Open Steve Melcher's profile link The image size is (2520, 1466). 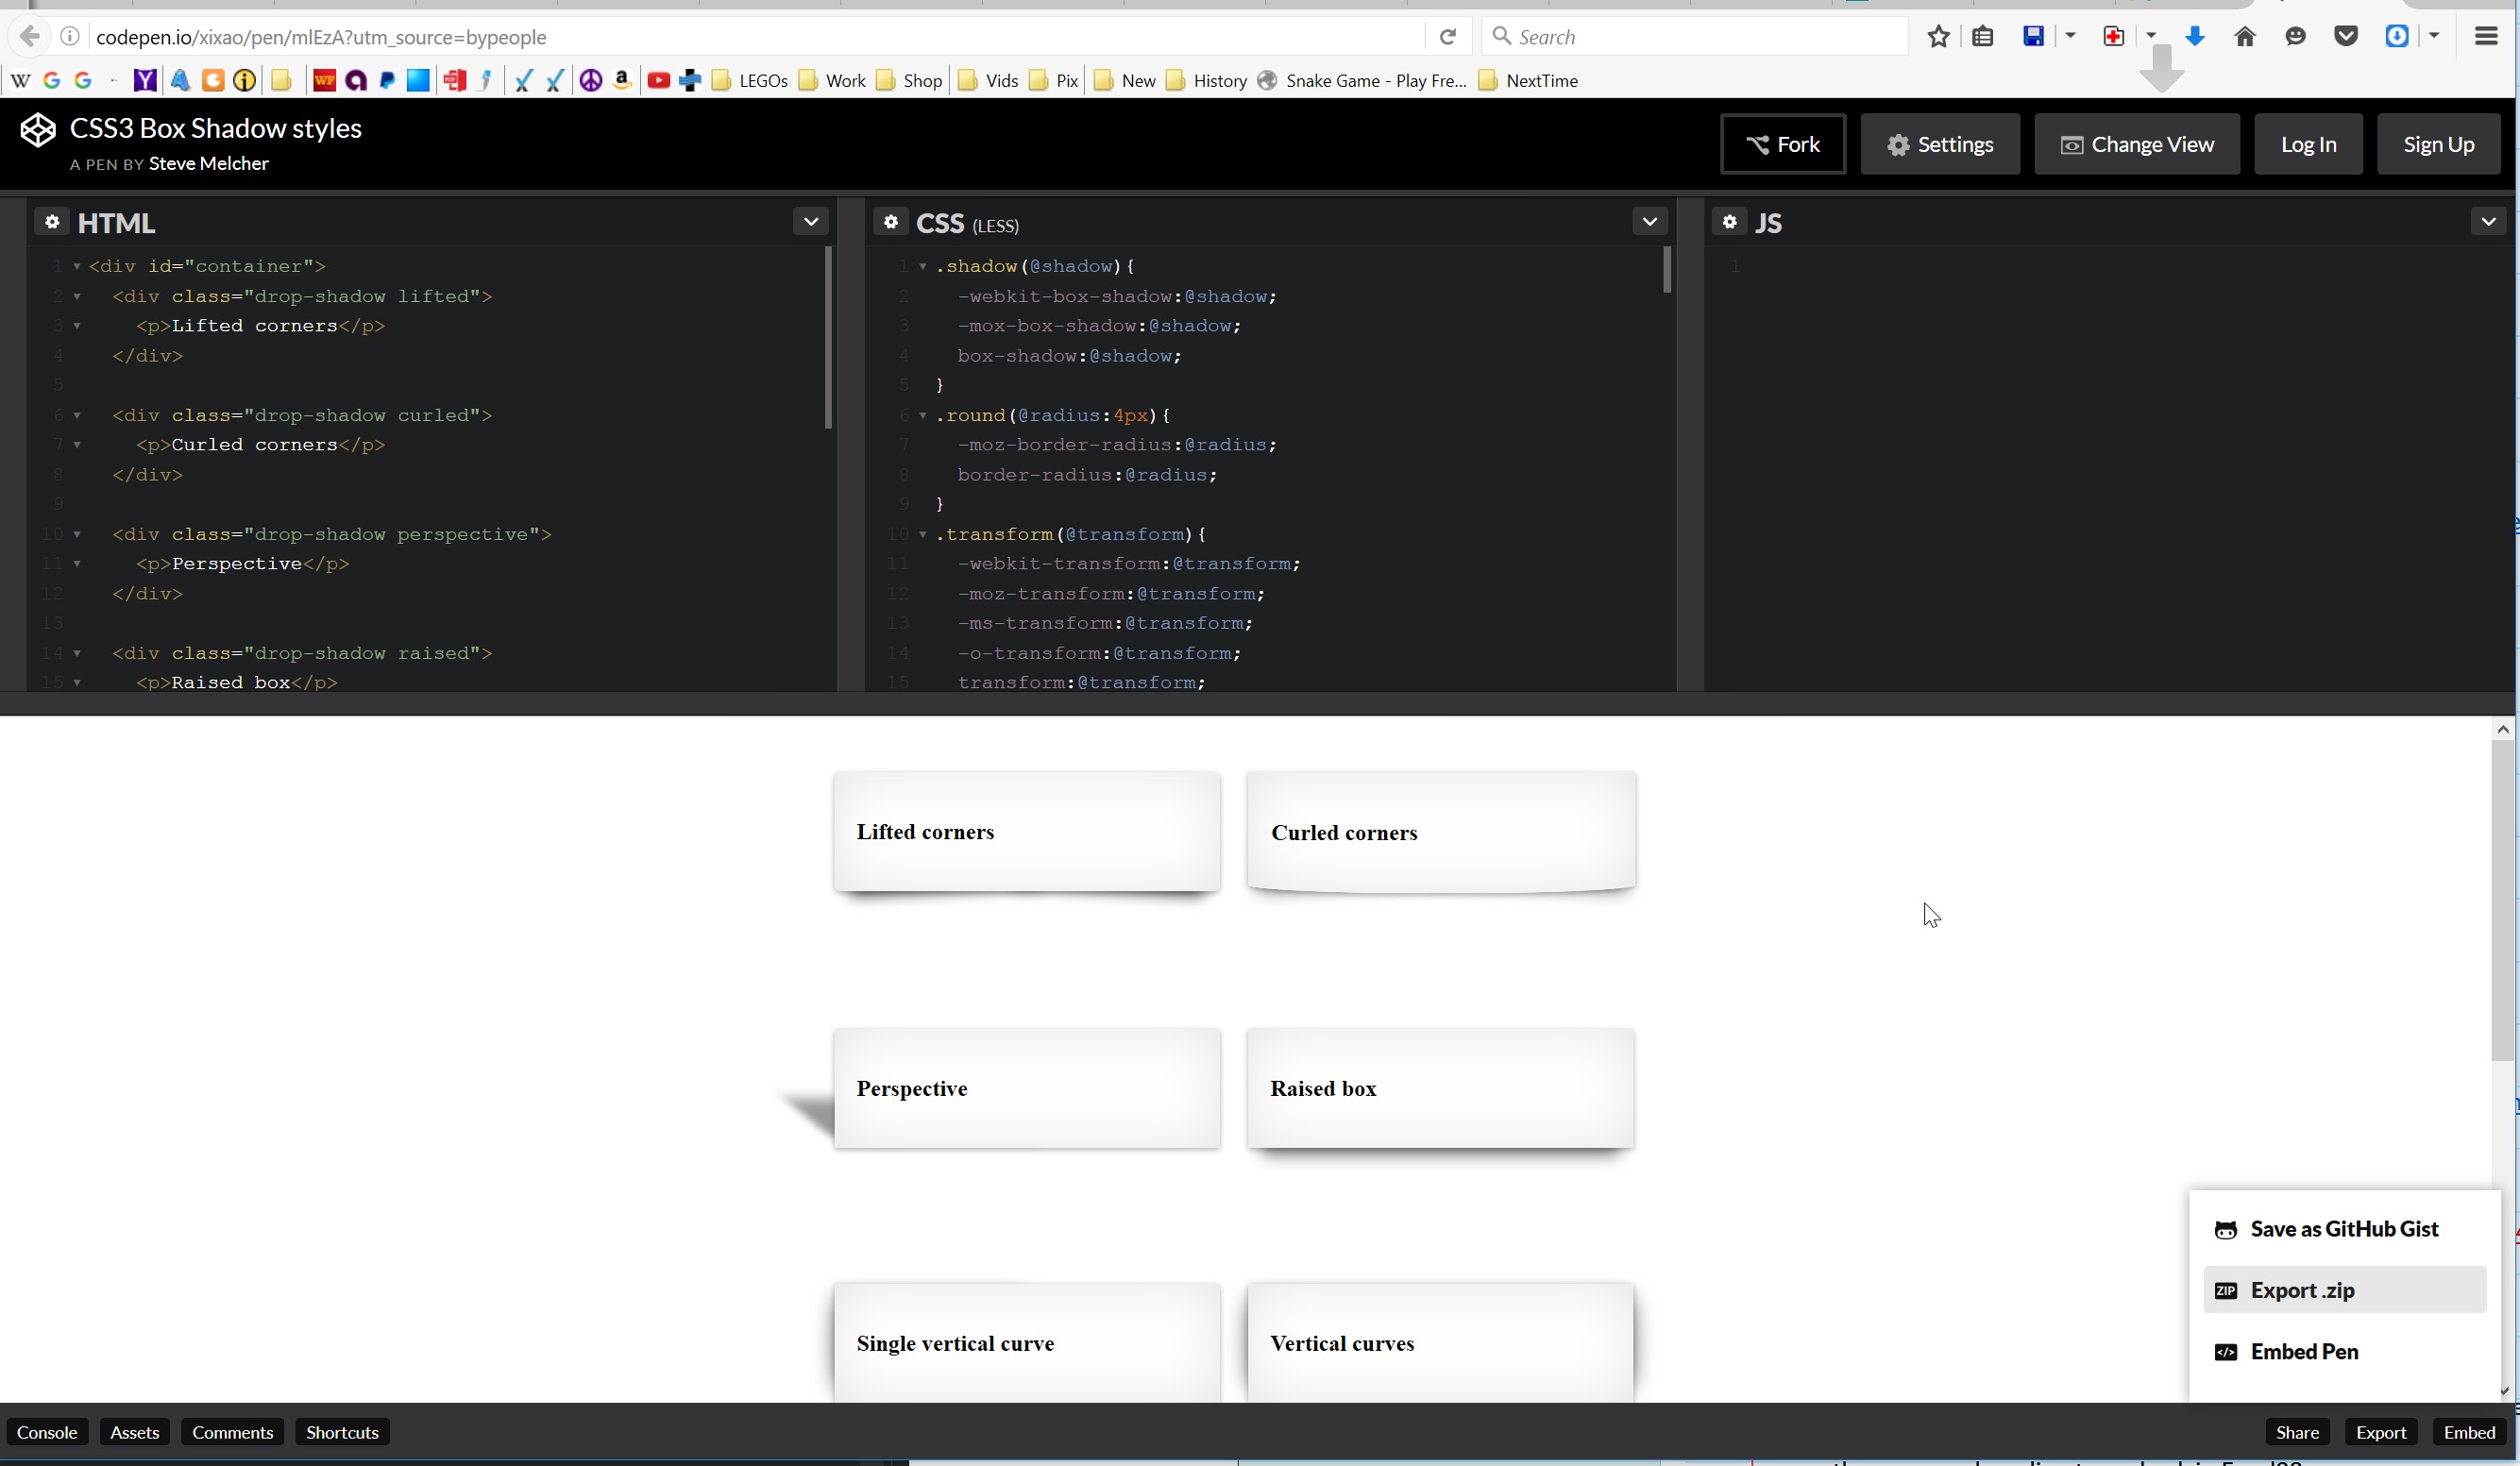tap(208, 164)
